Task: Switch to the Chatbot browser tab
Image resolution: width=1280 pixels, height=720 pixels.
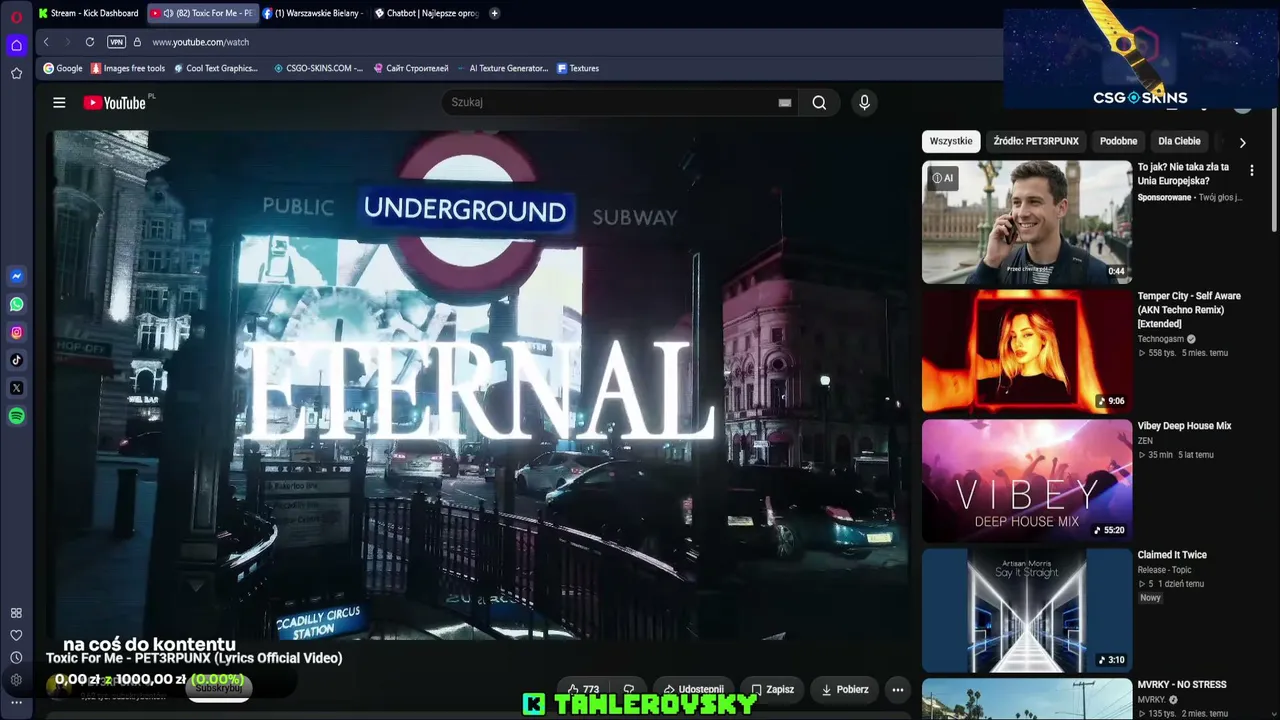Action: pyautogui.click(x=427, y=13)
